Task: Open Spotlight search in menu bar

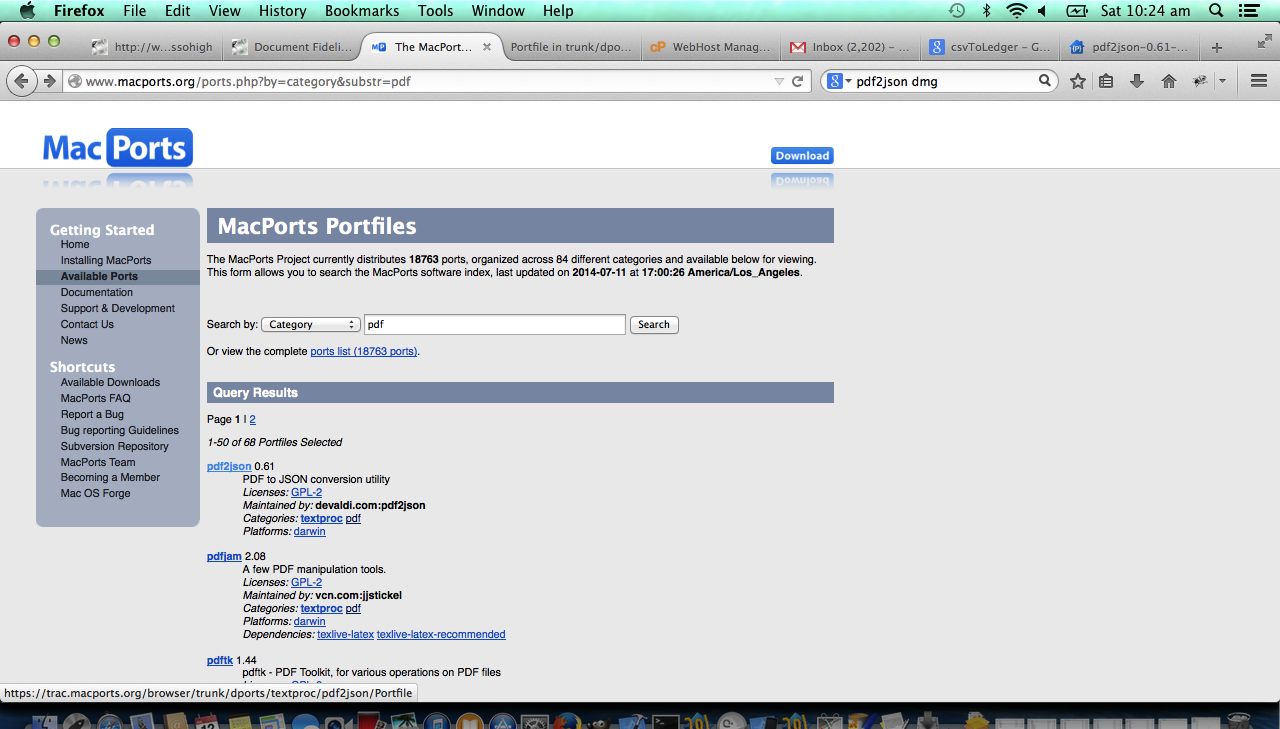Action: [x=1216, y=11]
